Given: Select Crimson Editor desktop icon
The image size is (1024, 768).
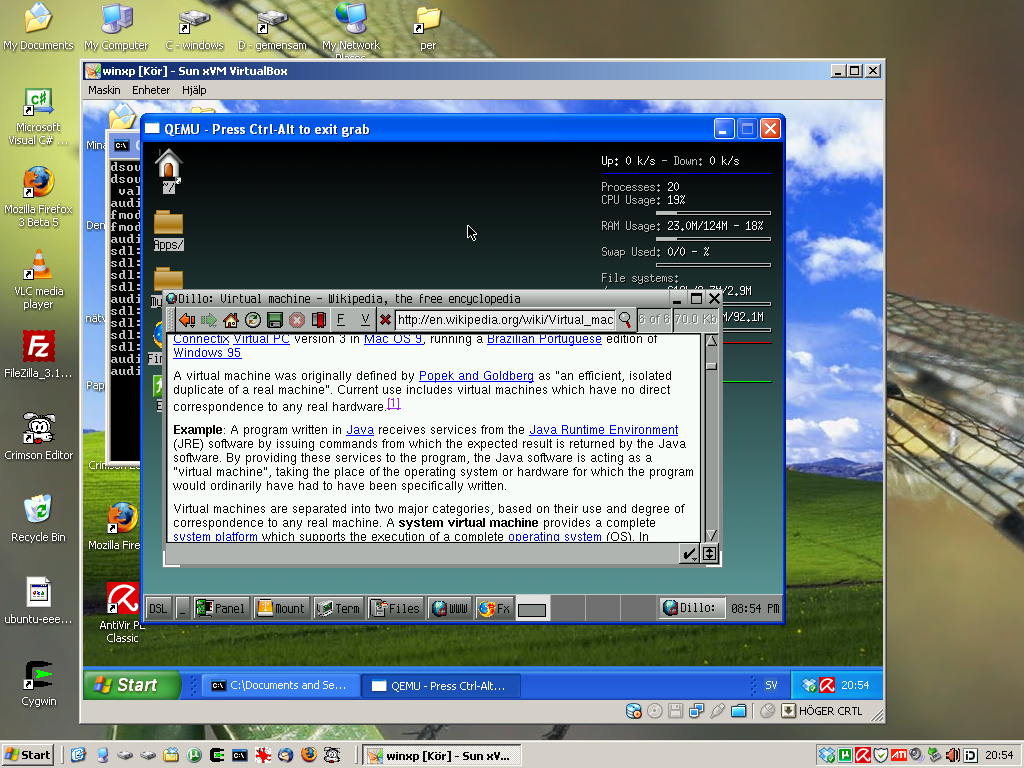Looking at the screenshot, I should click(39, 436).
